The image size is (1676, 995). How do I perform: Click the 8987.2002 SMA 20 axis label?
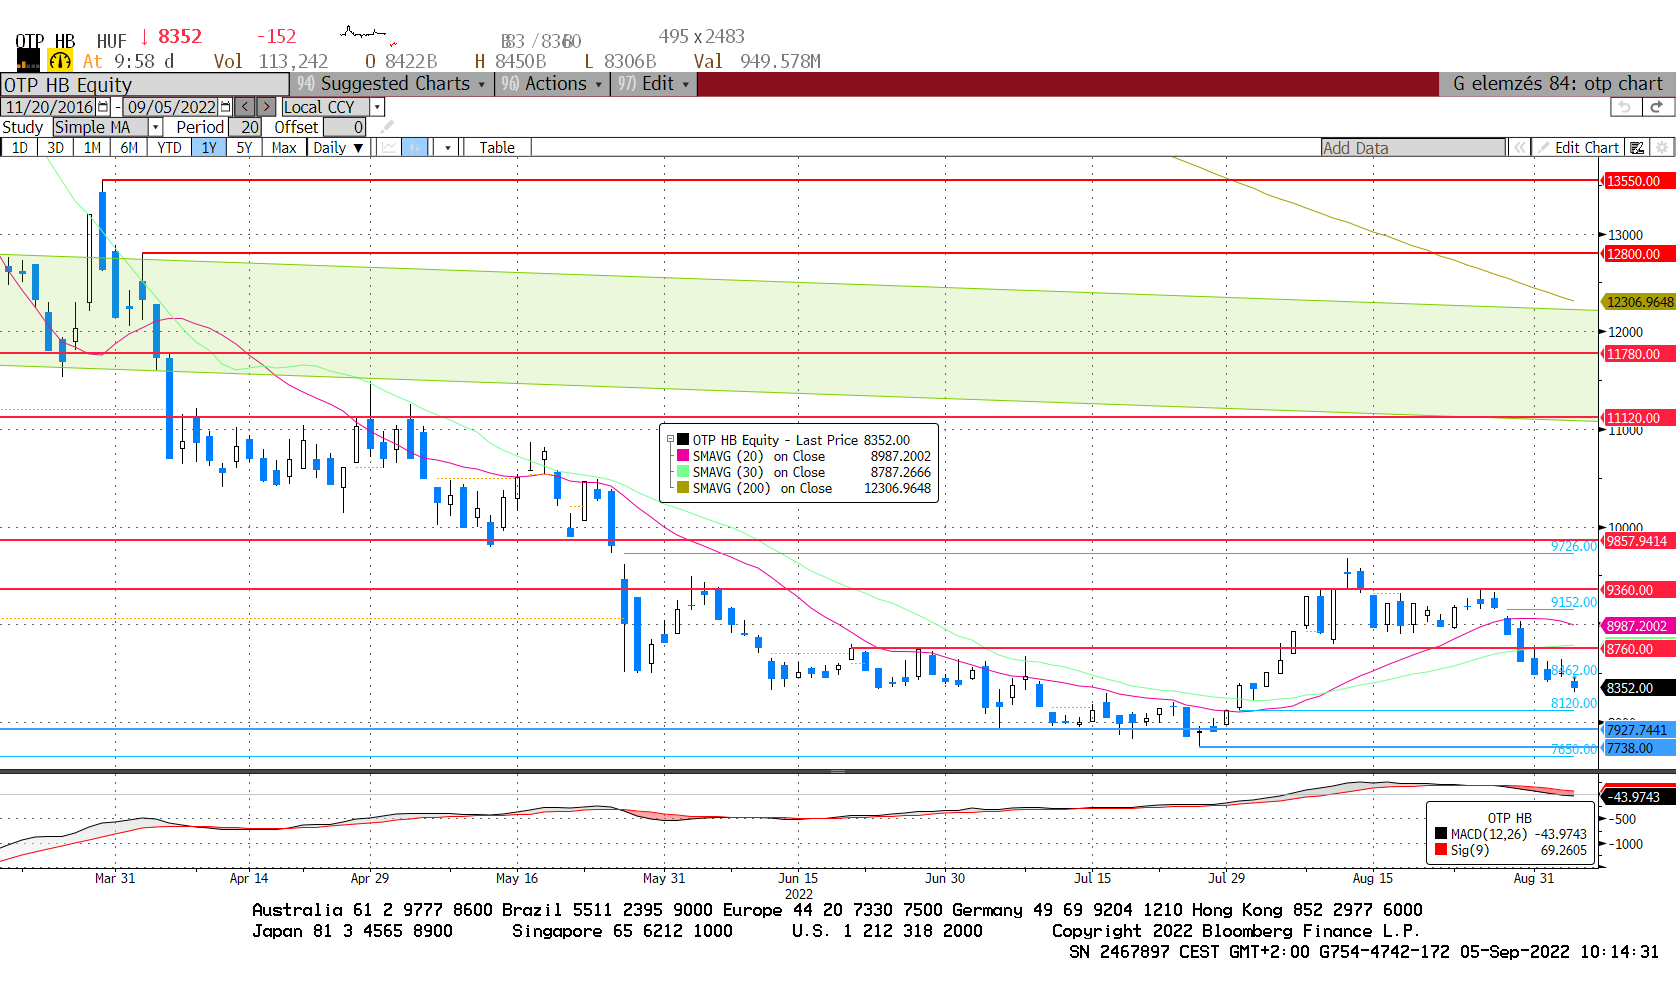(1638, 626)
